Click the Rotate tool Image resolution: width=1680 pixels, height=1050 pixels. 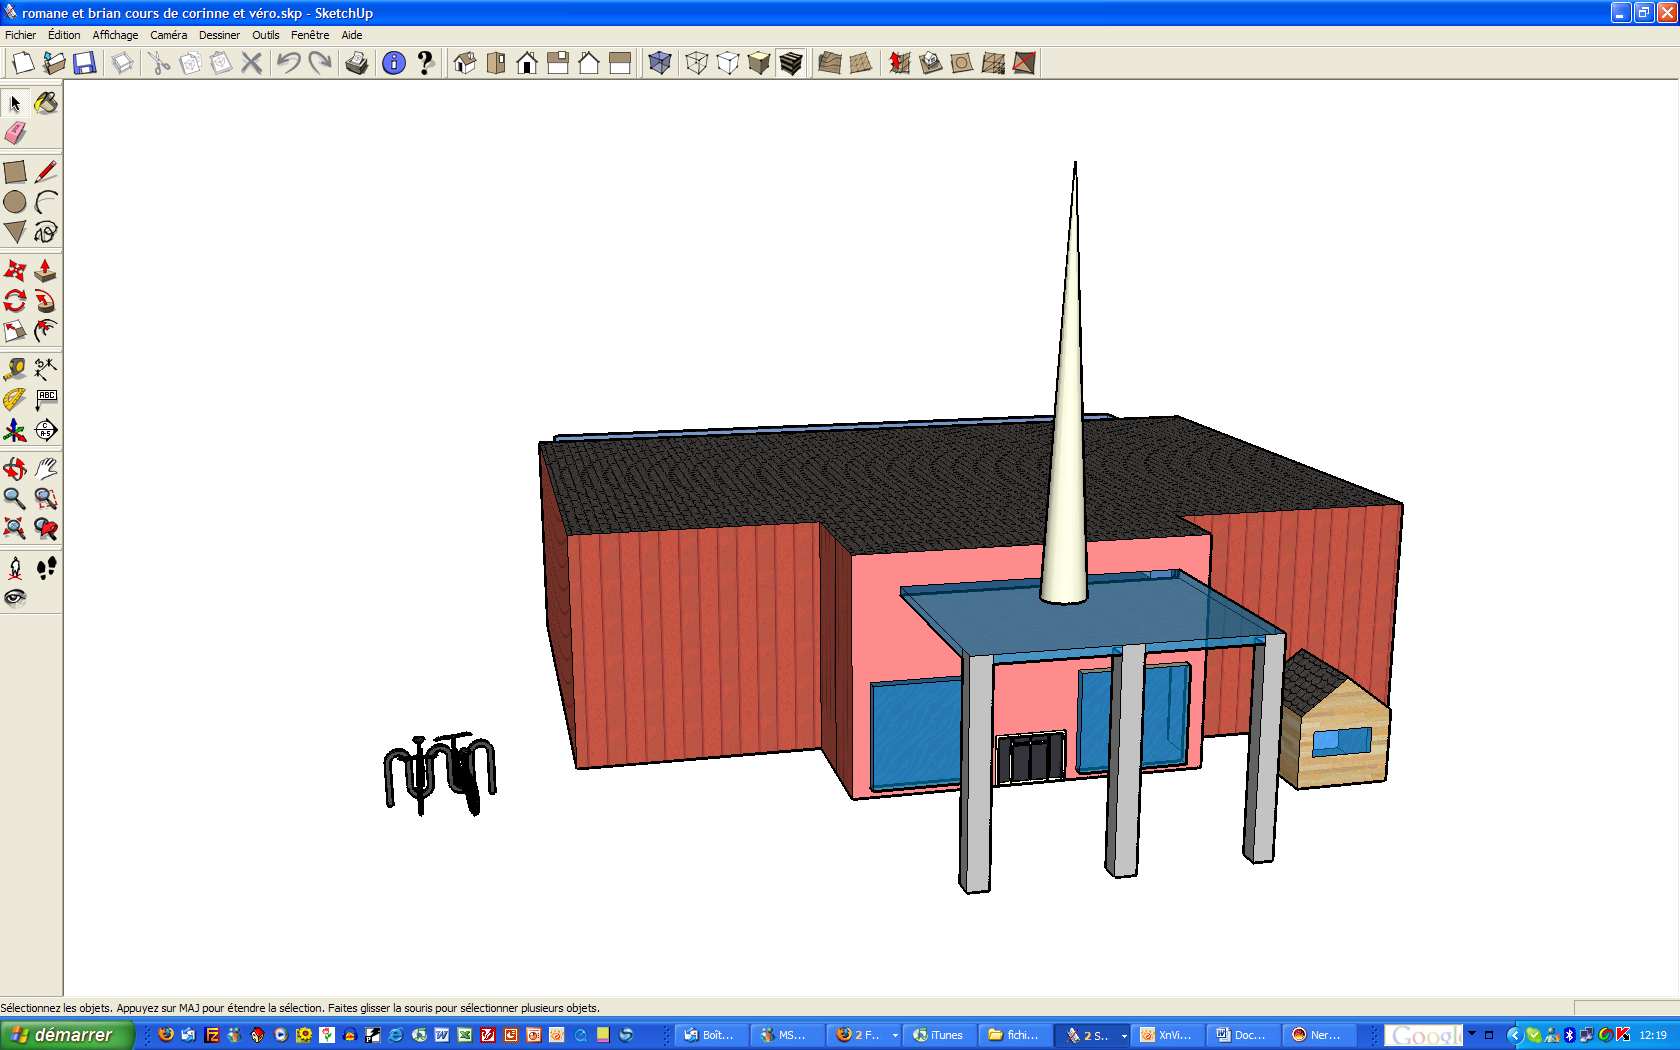pyautogui.click(x=15, y=301)
